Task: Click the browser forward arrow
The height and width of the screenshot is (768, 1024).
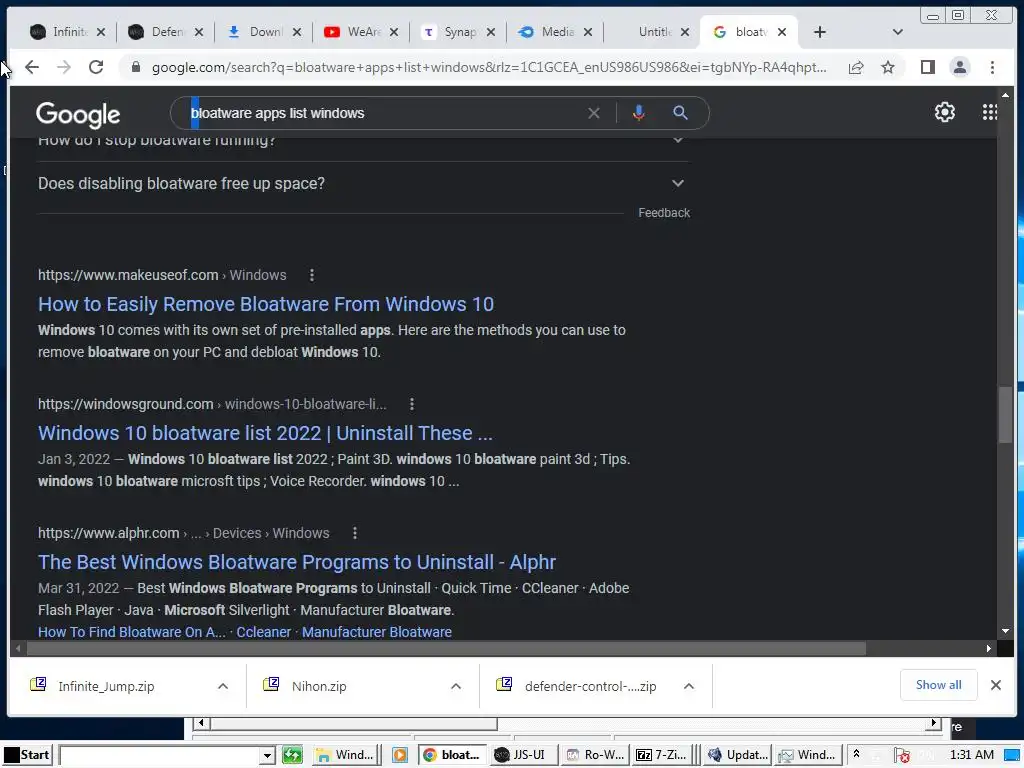Action: [63, 67]
